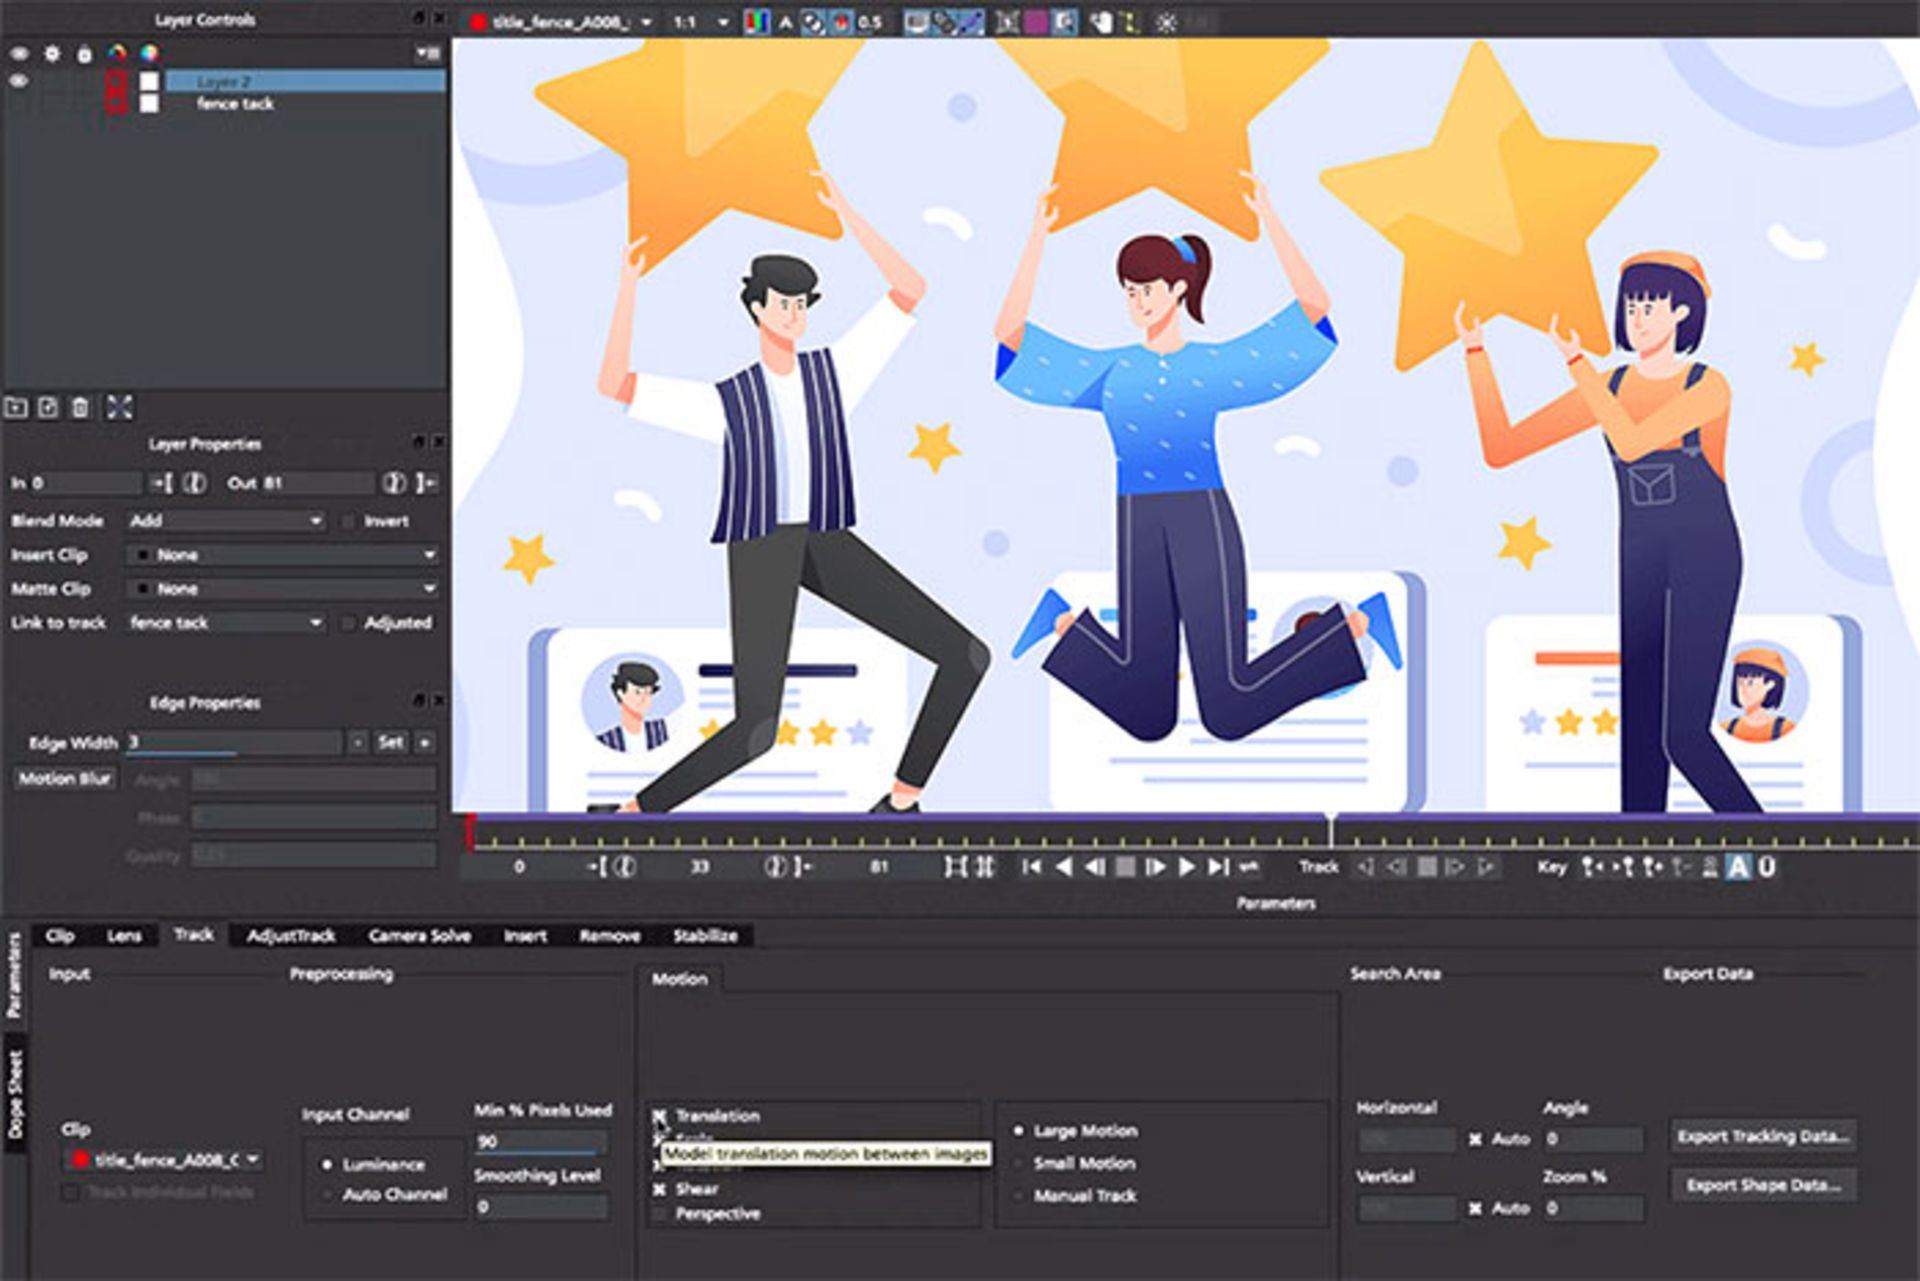Enable the Perspective motion checkbox
Screen dimensions: 1920x1281
tap(660, 1214)
